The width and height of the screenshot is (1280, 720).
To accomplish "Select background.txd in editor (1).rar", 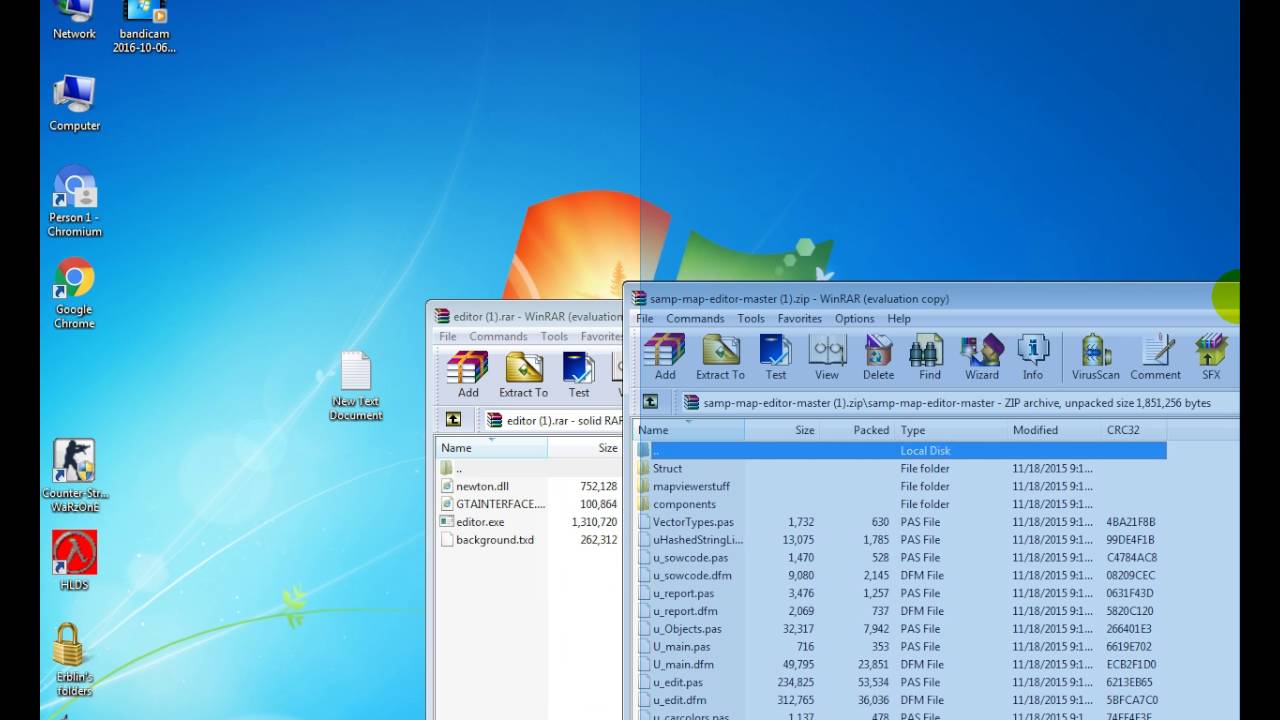I will click(x=530, y=540).
